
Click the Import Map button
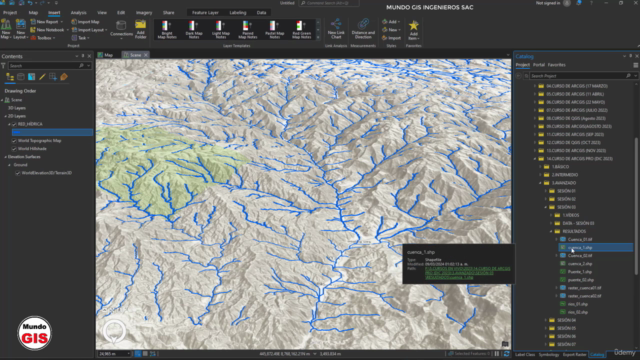[85, 22]
